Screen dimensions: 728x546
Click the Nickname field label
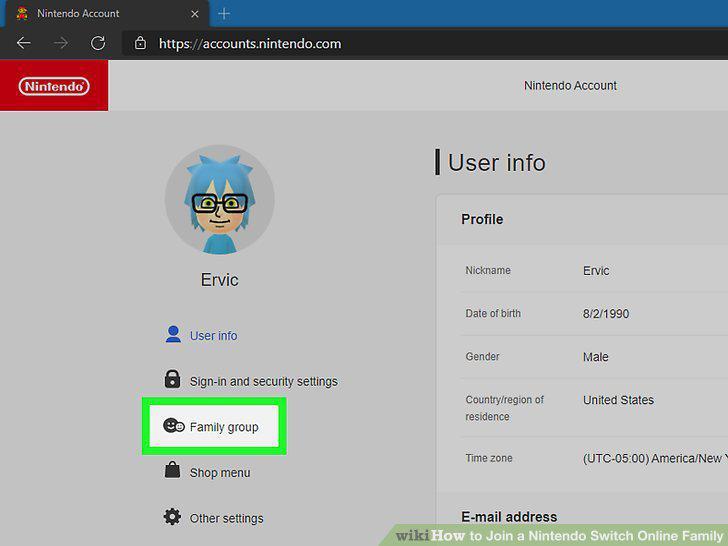488,270
